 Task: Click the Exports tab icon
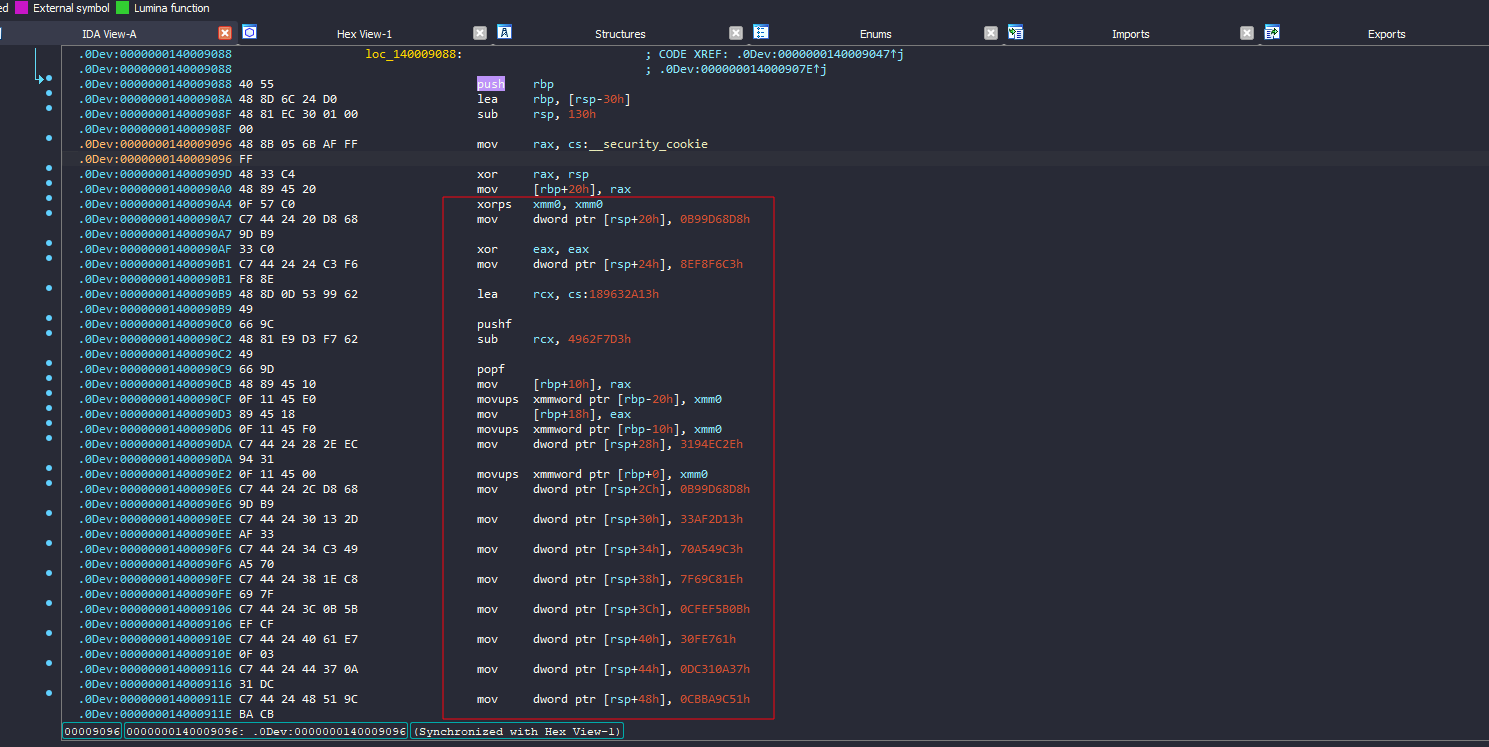[x=1272, y=33]
